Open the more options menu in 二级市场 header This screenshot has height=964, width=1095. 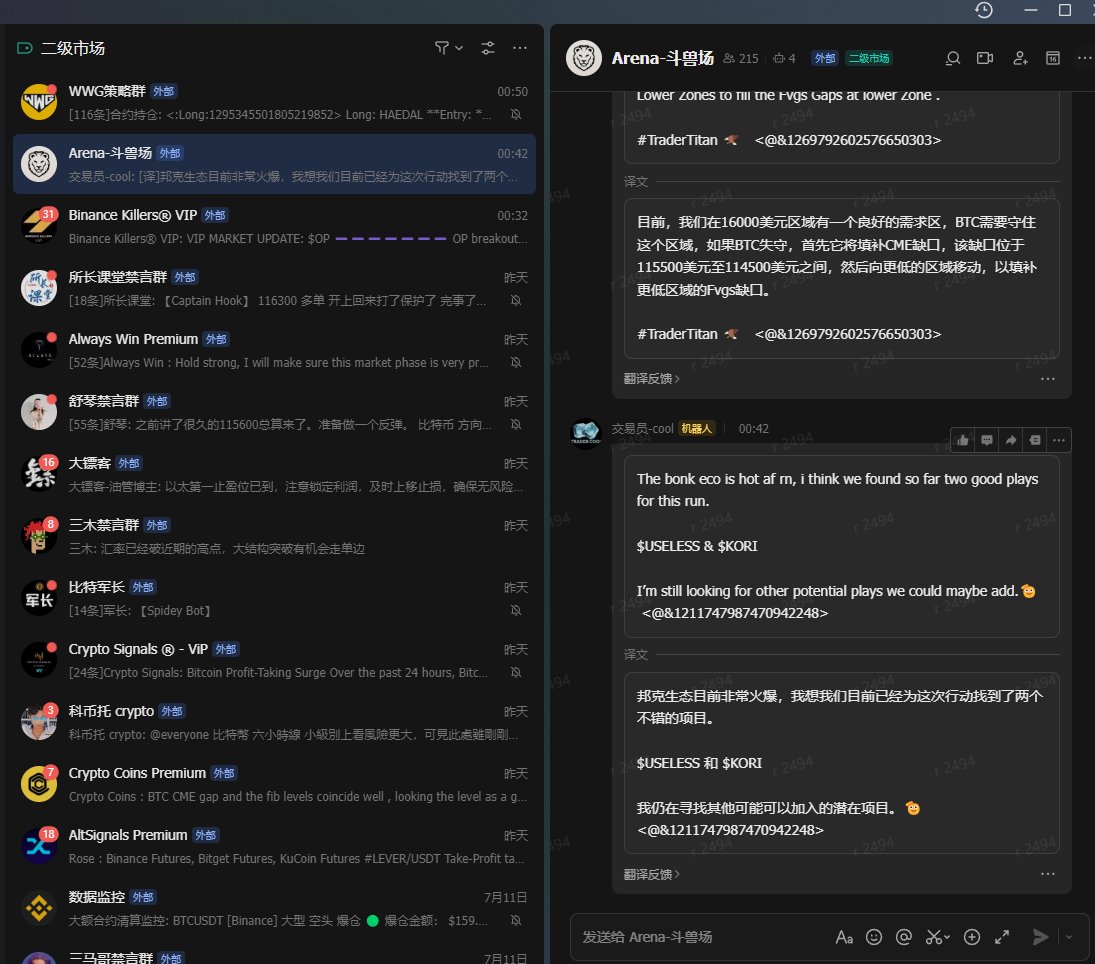(520, 48)
